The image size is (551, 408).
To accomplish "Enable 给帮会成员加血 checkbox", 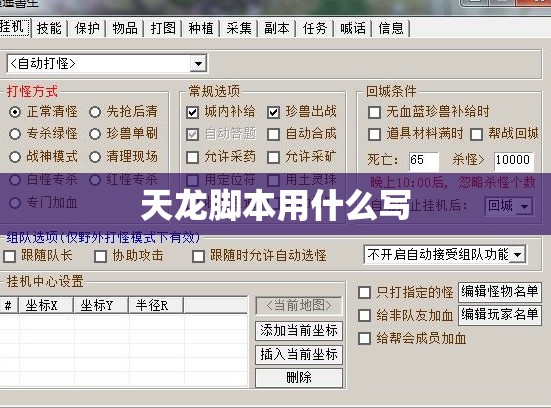I will tap(364, 338).
